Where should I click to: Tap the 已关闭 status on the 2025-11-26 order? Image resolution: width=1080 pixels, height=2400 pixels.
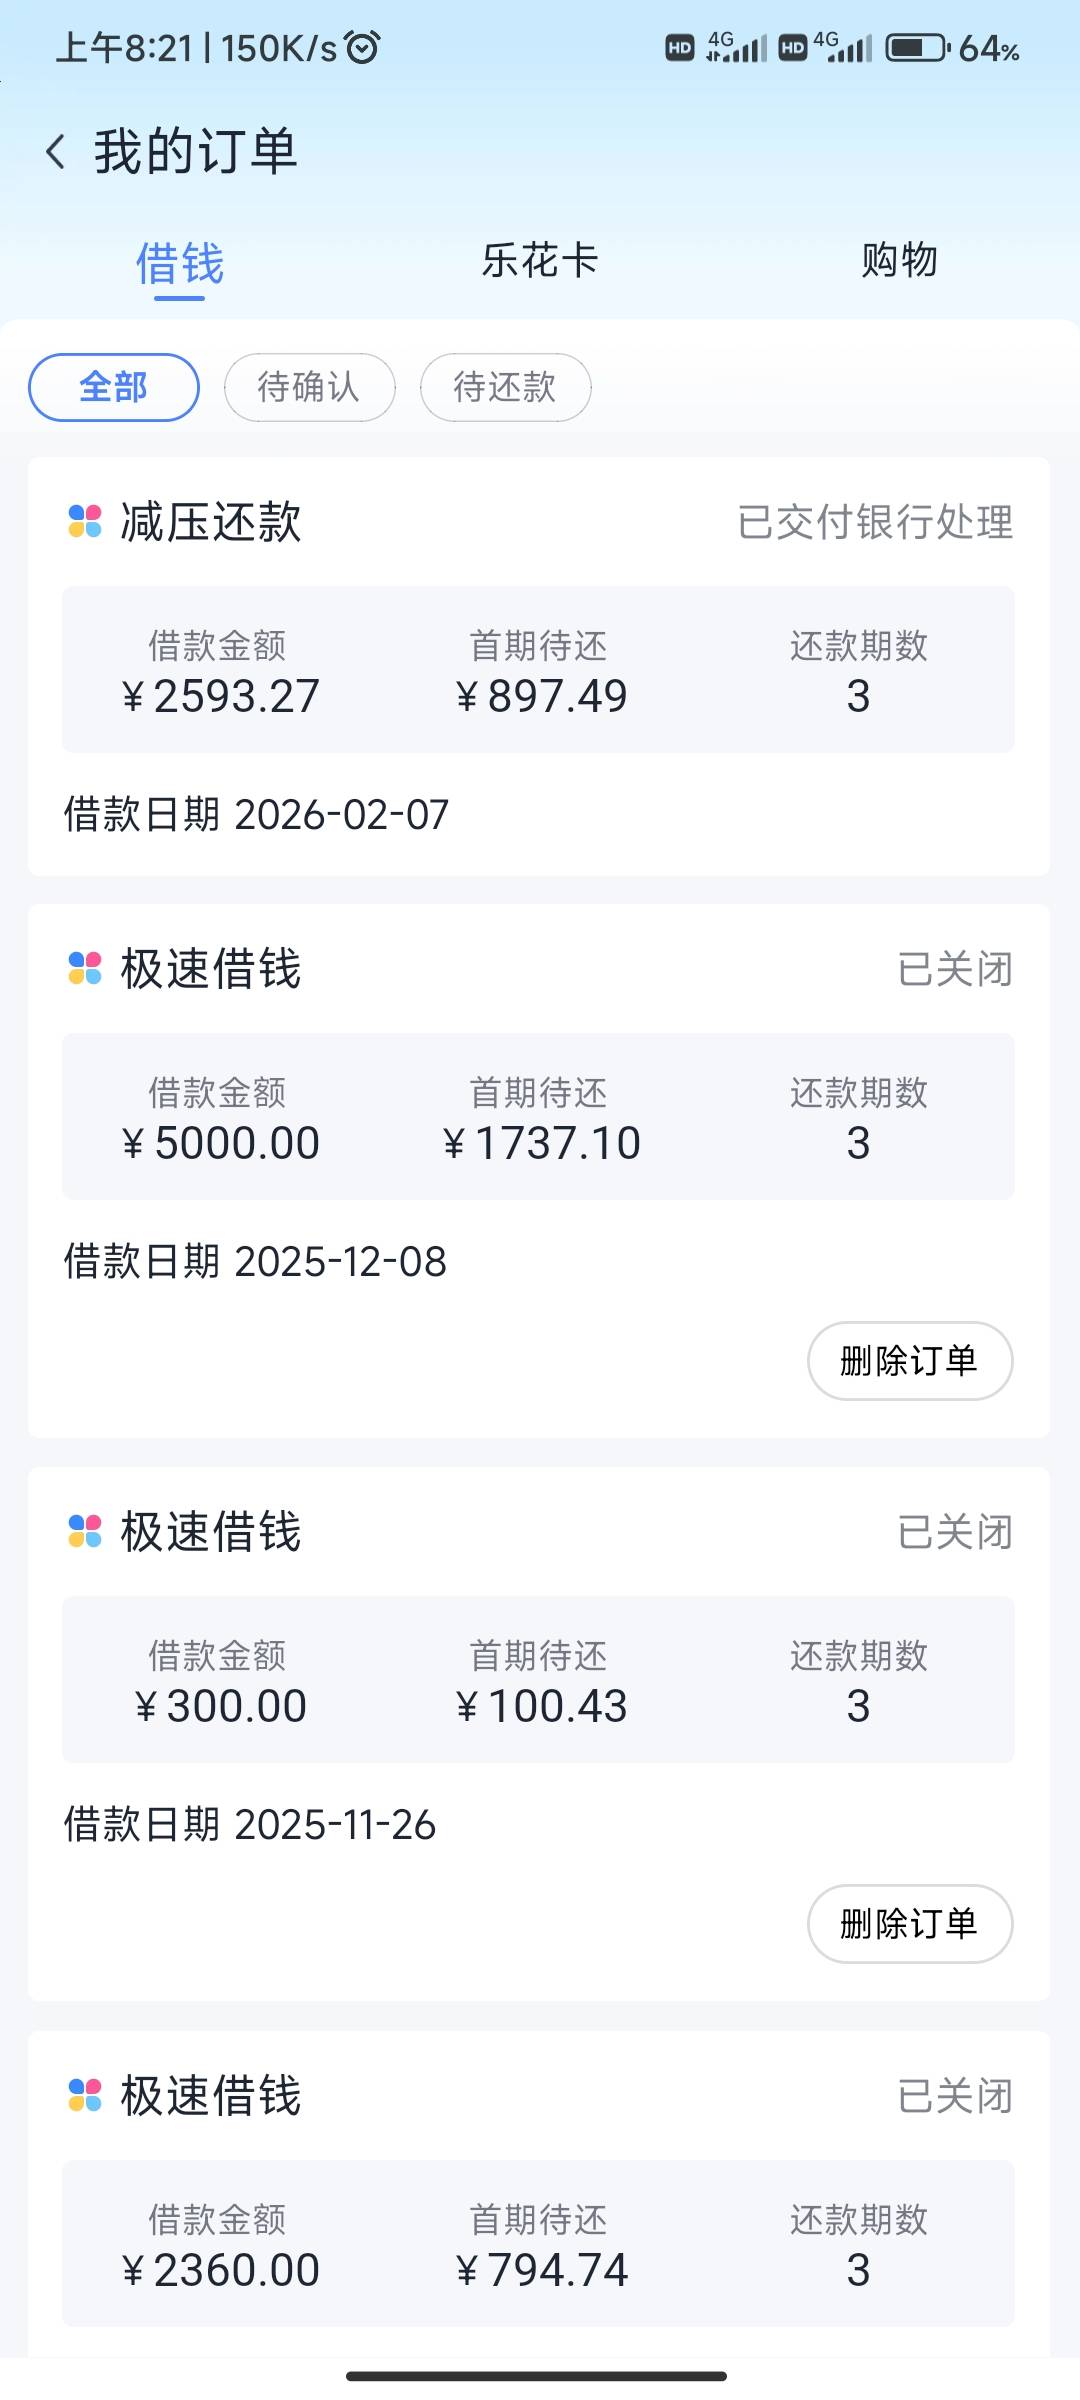(x=955, y=1532)
